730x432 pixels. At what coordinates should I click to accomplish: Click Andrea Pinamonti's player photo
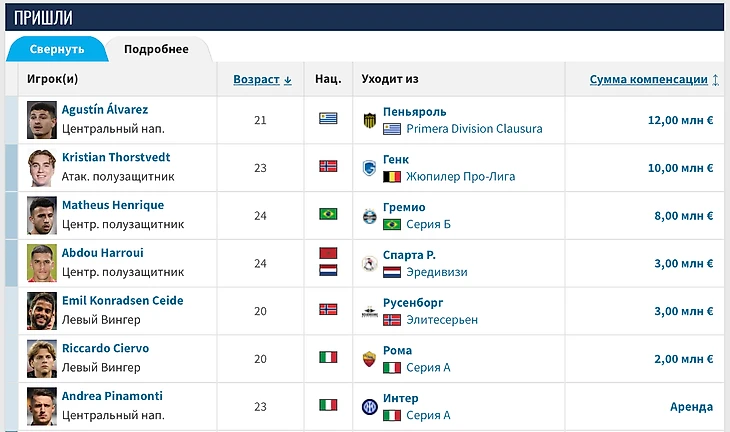[42, 407]
